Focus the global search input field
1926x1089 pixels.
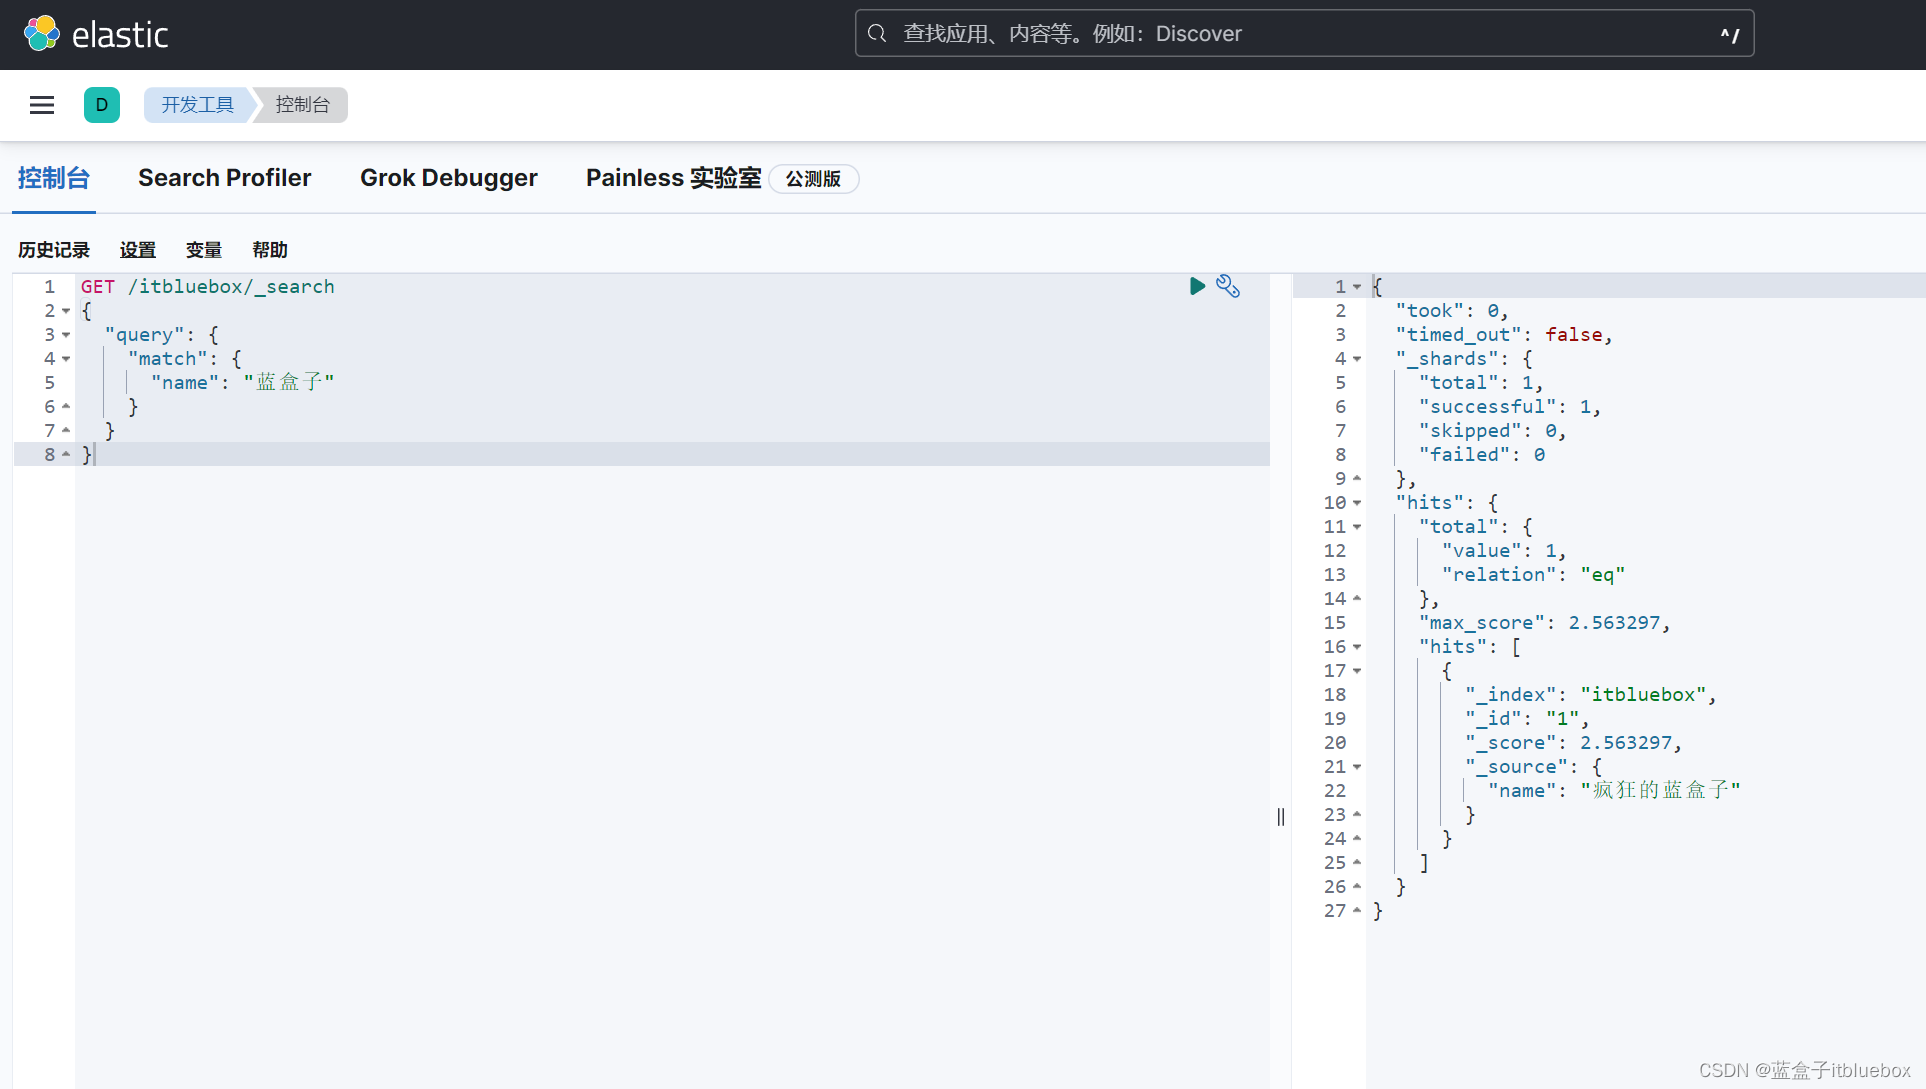tap(1300, 34)
